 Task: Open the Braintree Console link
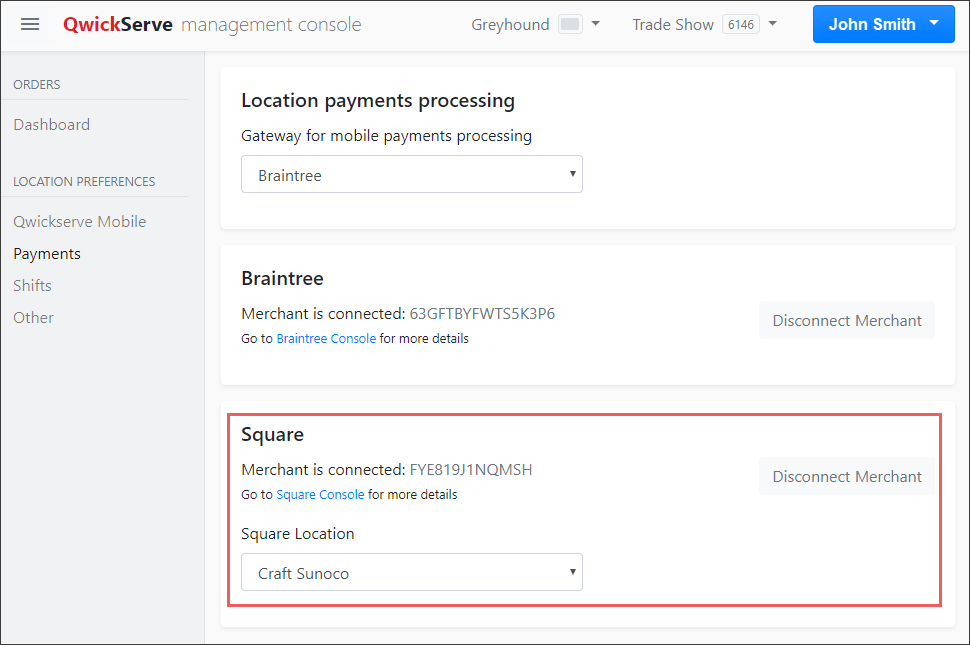tap(326, 338)
